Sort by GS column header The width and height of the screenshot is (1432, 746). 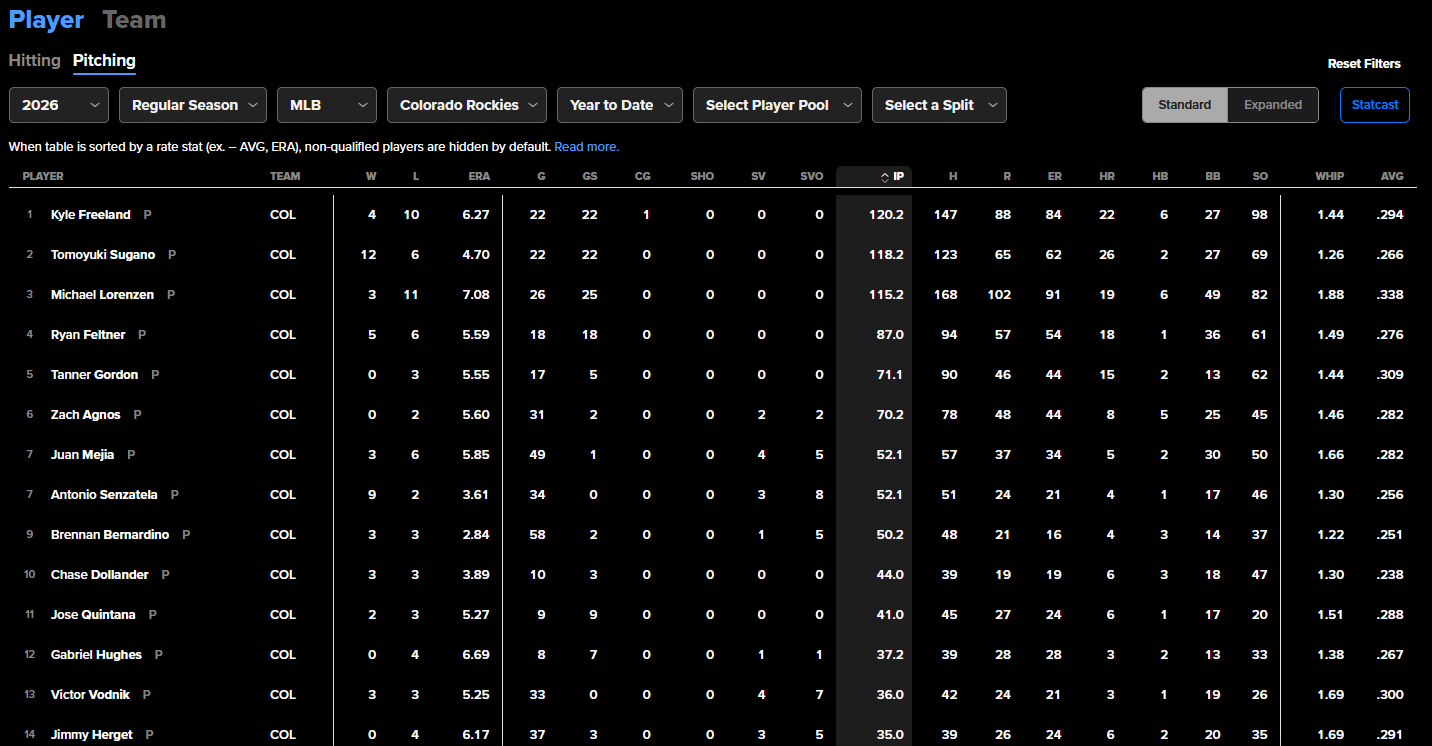(x=590, y=177)
